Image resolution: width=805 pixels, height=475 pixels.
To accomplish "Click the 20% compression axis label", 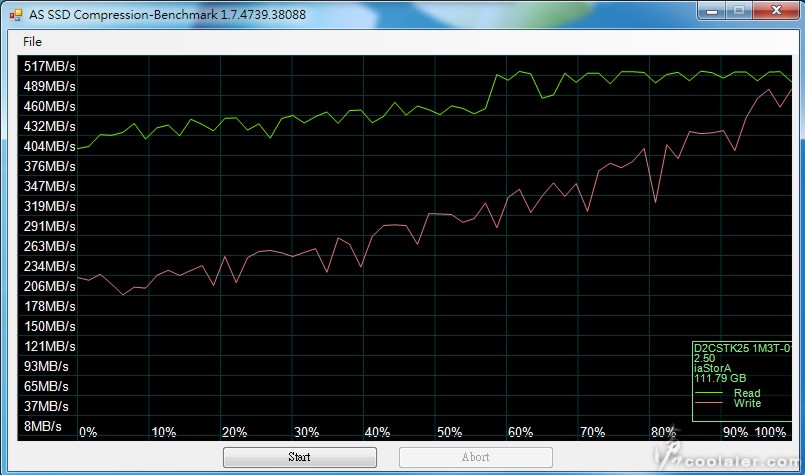I will point(235,432).
